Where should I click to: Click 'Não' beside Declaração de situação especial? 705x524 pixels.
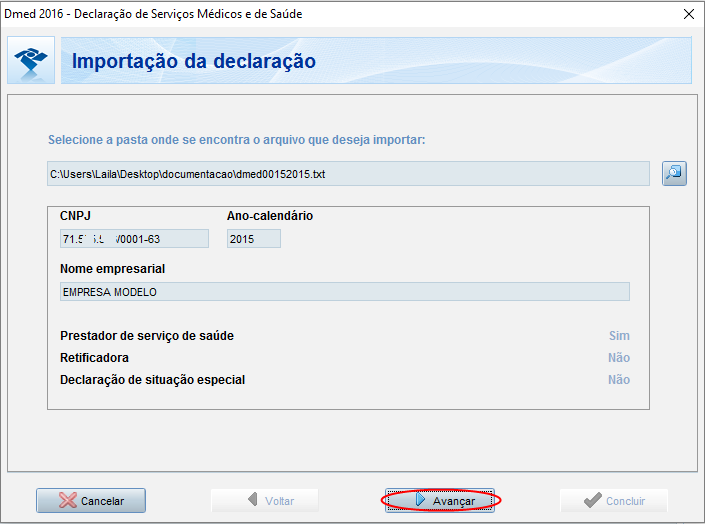click(619, 380)
